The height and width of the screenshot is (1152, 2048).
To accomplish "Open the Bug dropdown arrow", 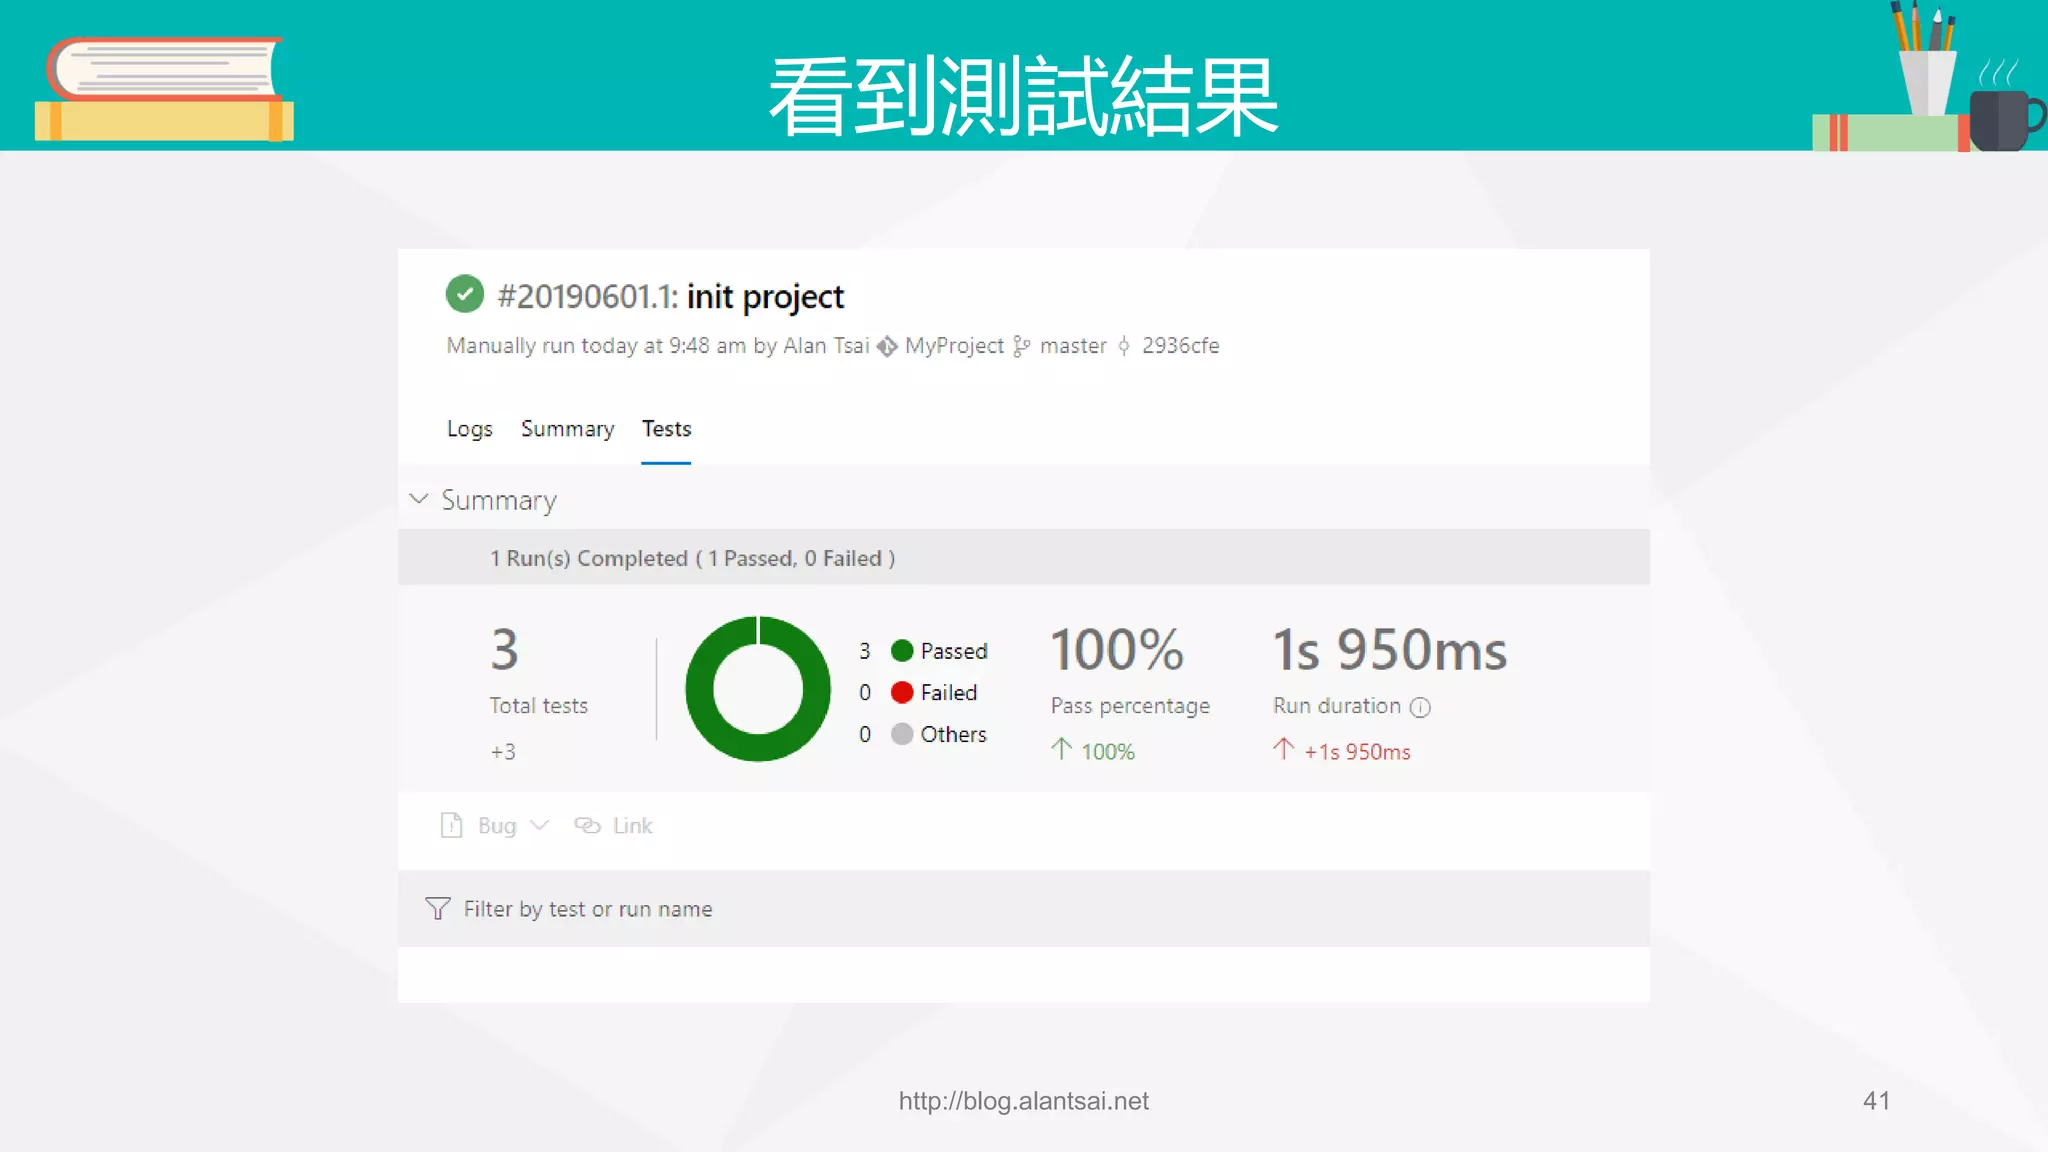I will (x=539, y=825).
